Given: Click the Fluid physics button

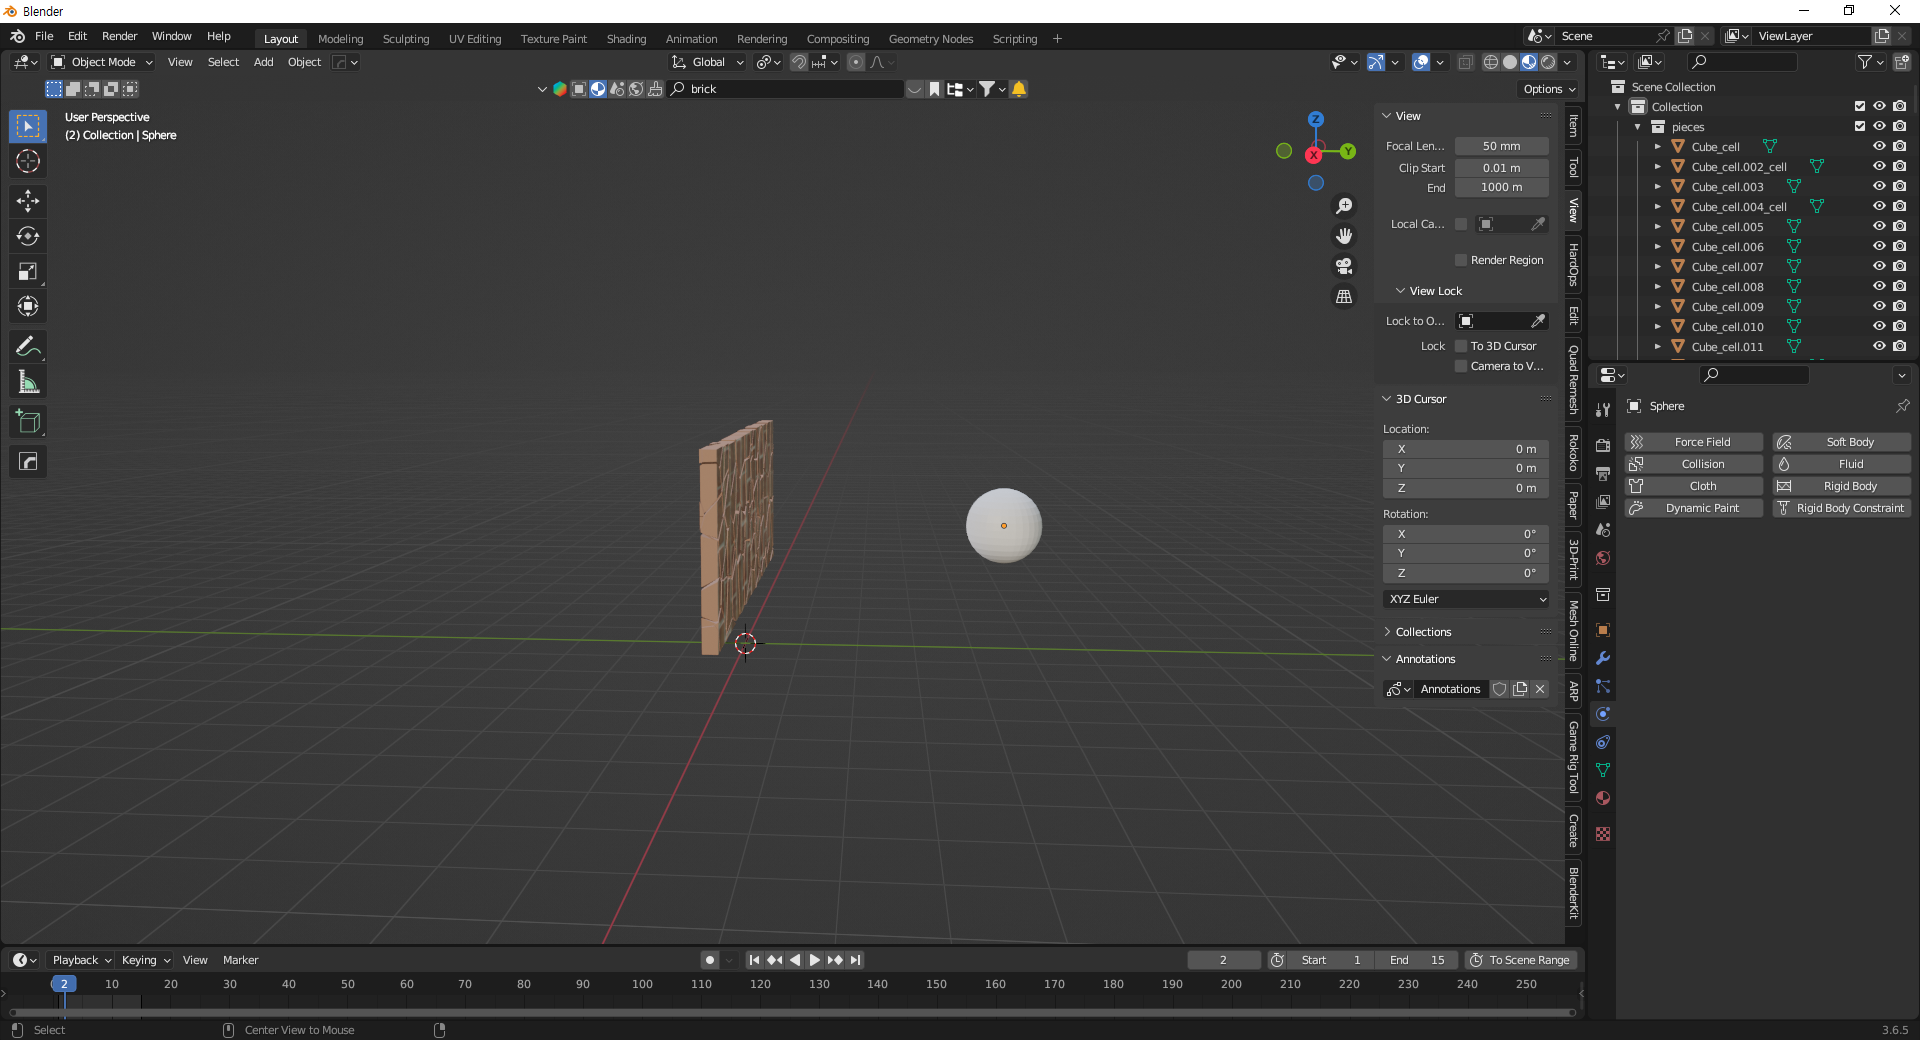Looking at the screenshot, I should pyautogui.click(x=1841, y=464).
